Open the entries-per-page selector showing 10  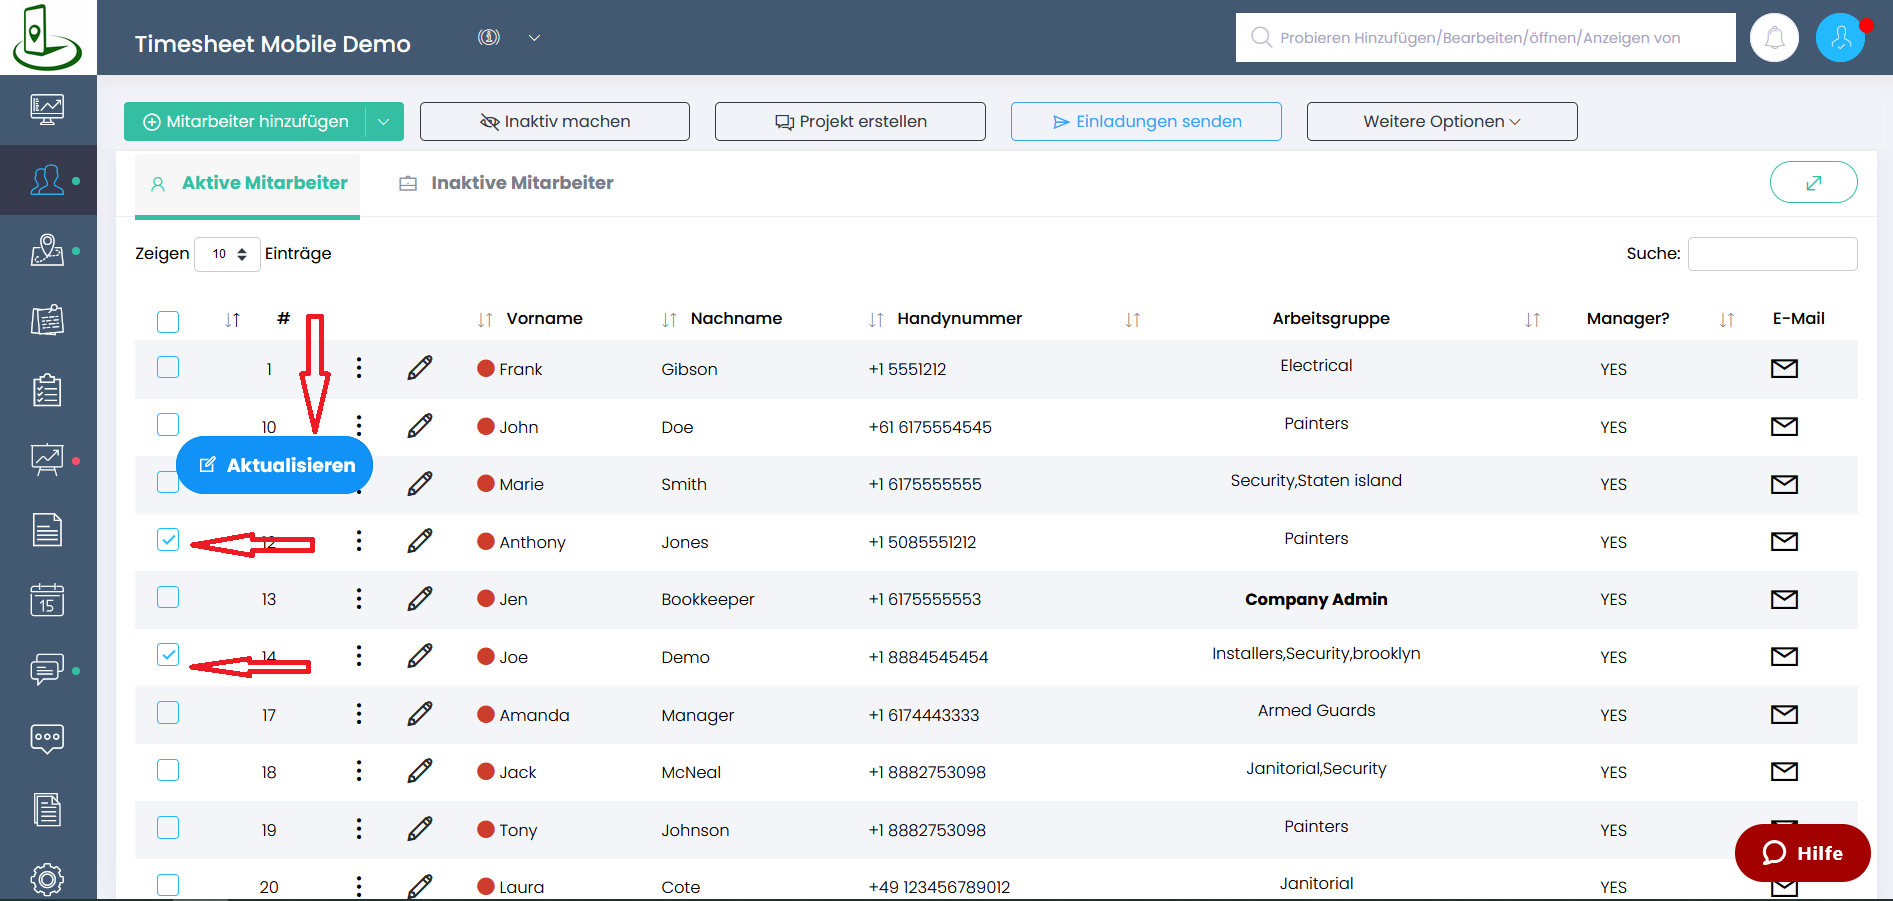pos(228,254)
